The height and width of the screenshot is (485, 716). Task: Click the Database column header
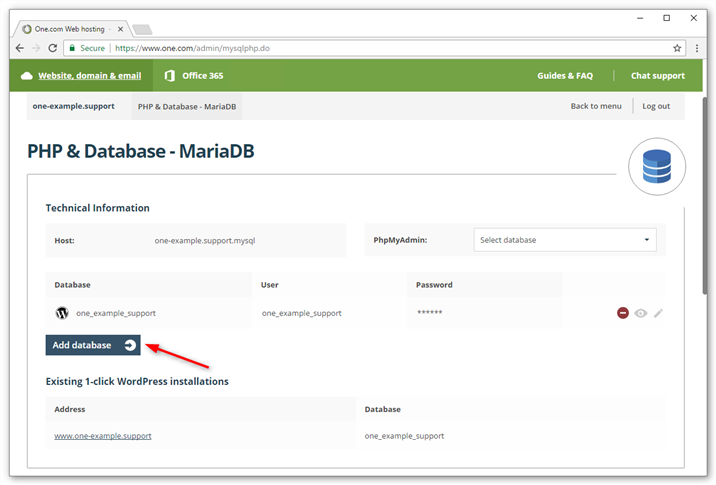pos(72,285)
